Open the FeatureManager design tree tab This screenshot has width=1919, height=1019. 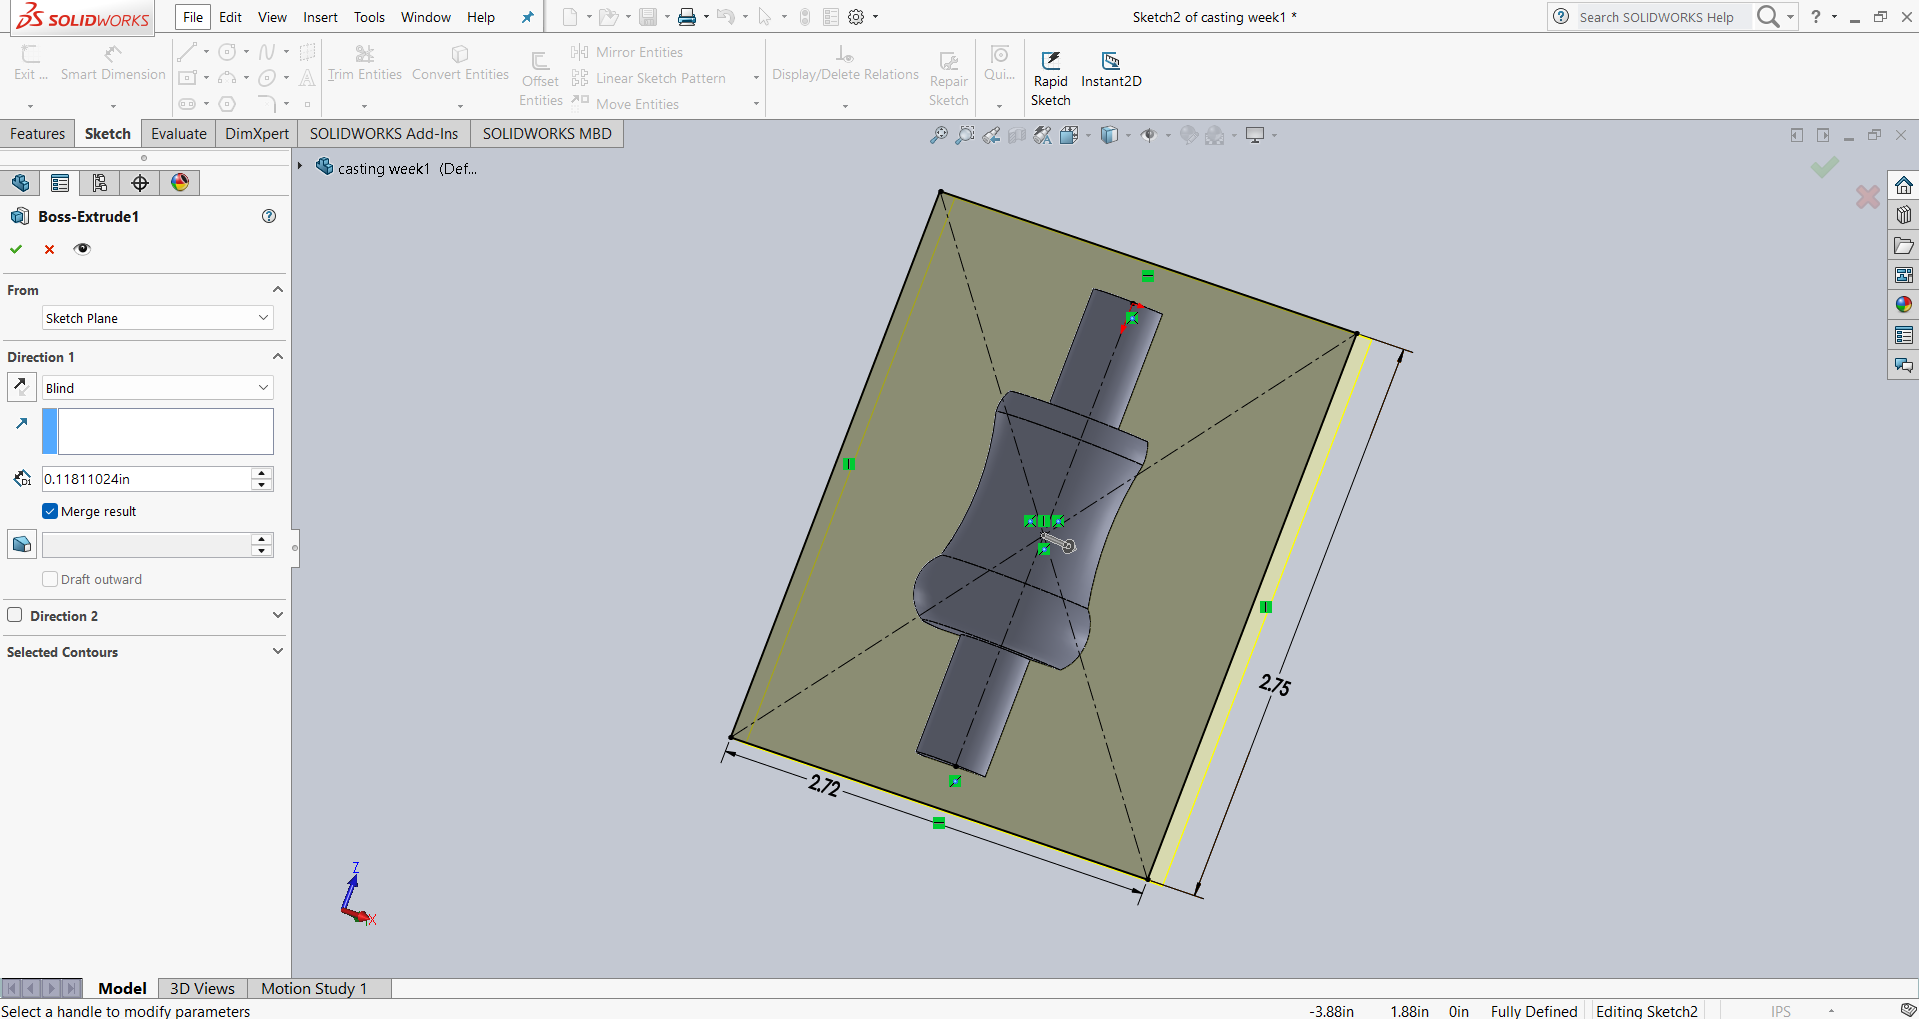tap(20, 183)
